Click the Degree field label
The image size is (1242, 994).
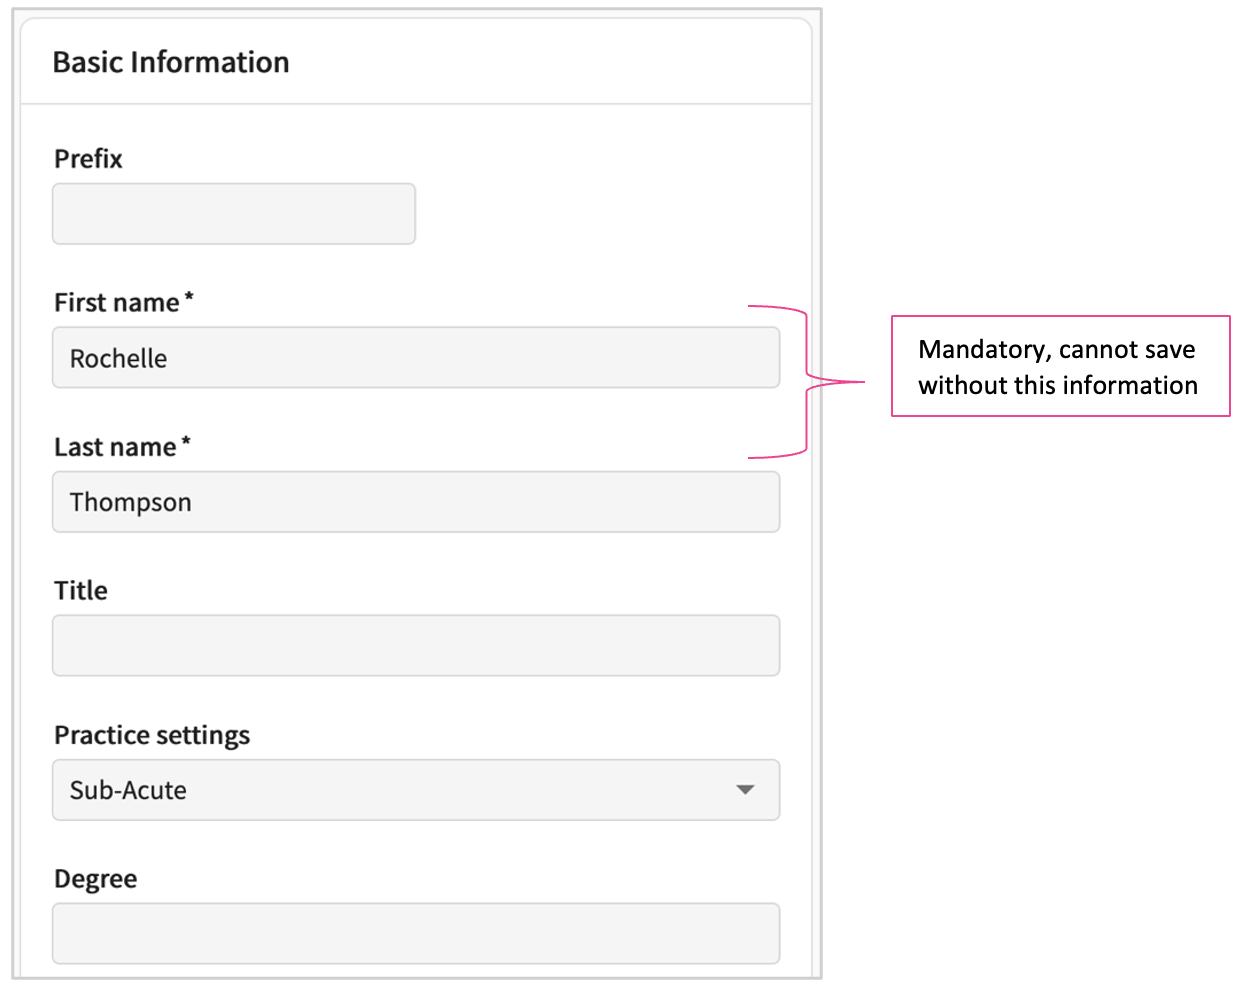(x=96, y=879)
